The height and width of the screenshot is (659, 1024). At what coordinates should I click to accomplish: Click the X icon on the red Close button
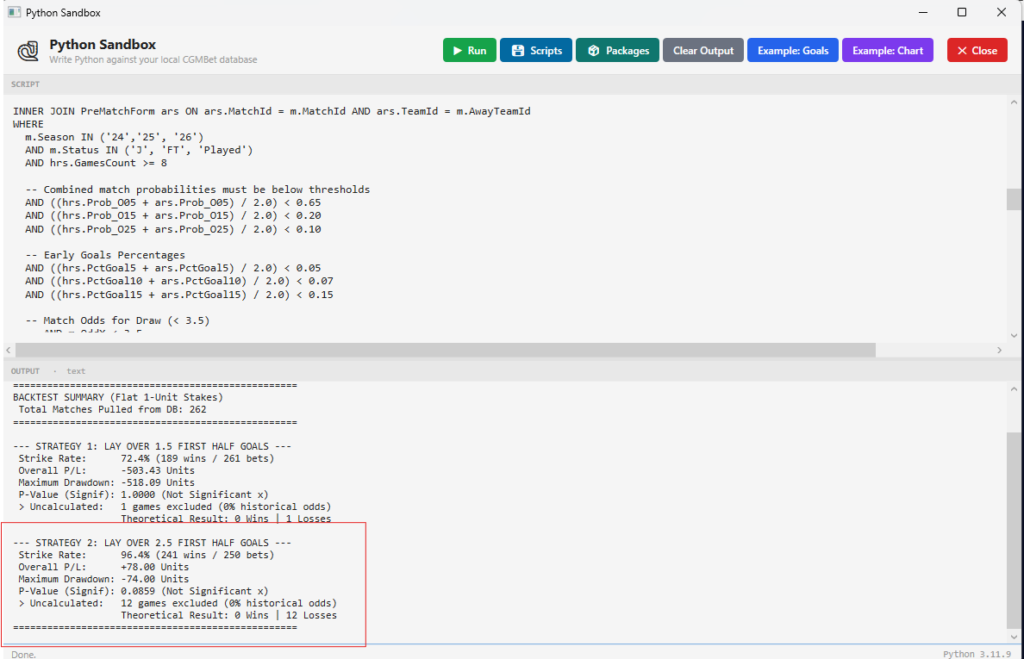[960, 51]
